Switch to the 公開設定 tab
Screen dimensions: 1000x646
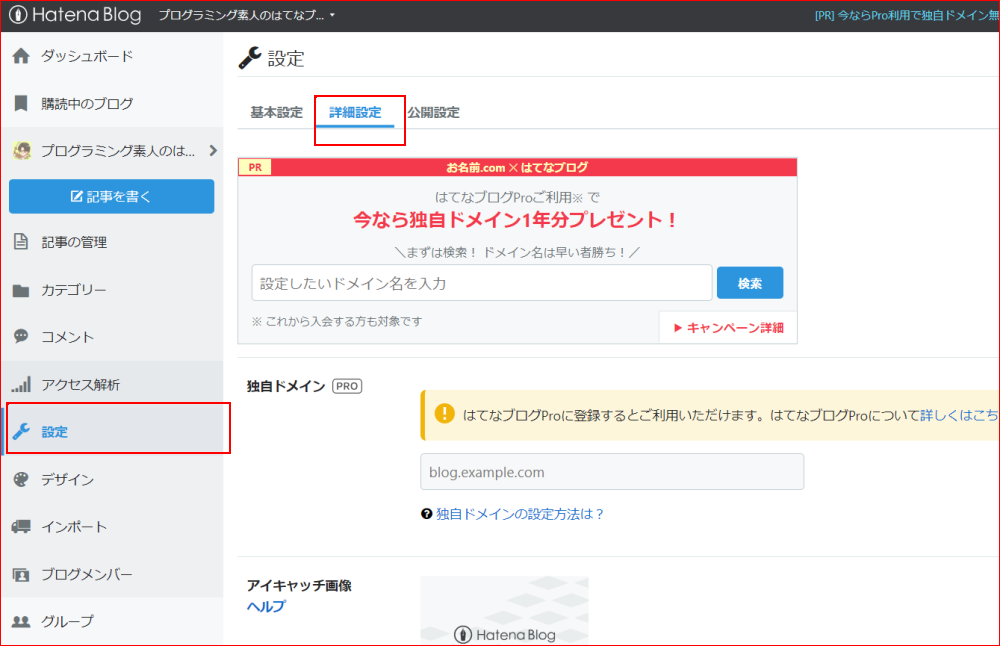coord(434,112)
